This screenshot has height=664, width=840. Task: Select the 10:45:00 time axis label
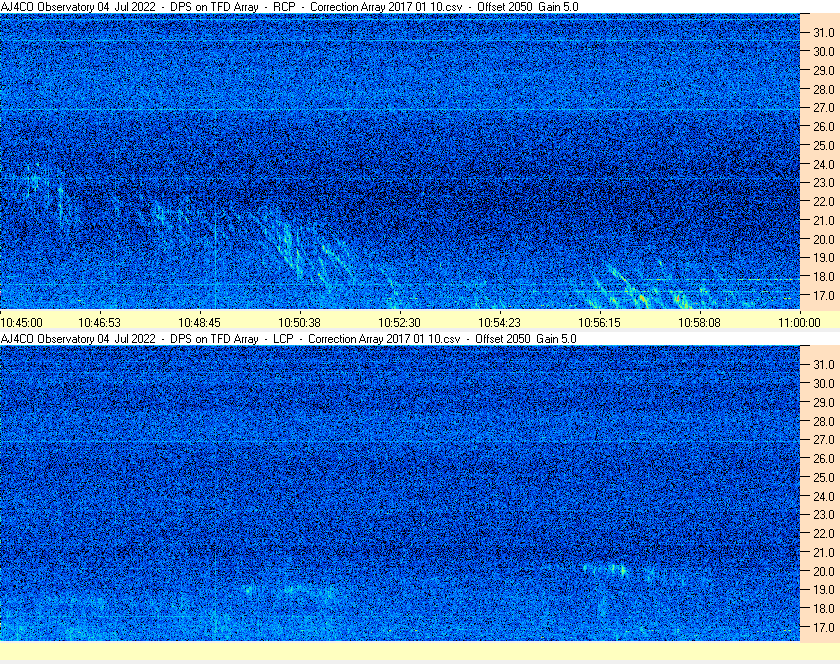click(x=21, y=323)
